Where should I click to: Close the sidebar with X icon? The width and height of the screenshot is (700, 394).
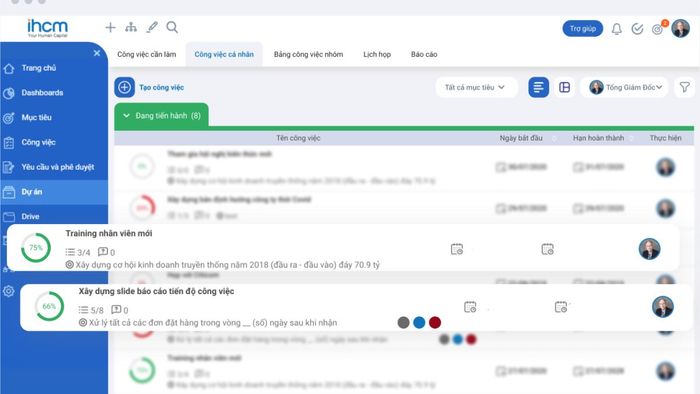[97, 53]
